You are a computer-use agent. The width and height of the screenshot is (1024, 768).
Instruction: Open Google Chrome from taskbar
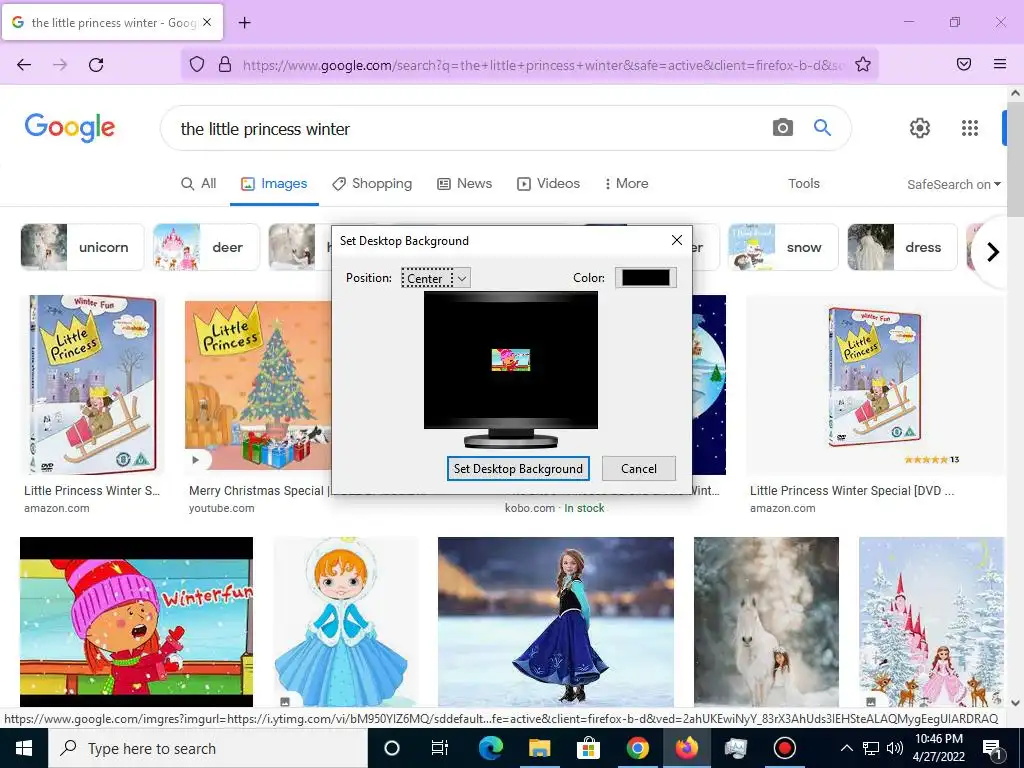(x=637, y=748)
